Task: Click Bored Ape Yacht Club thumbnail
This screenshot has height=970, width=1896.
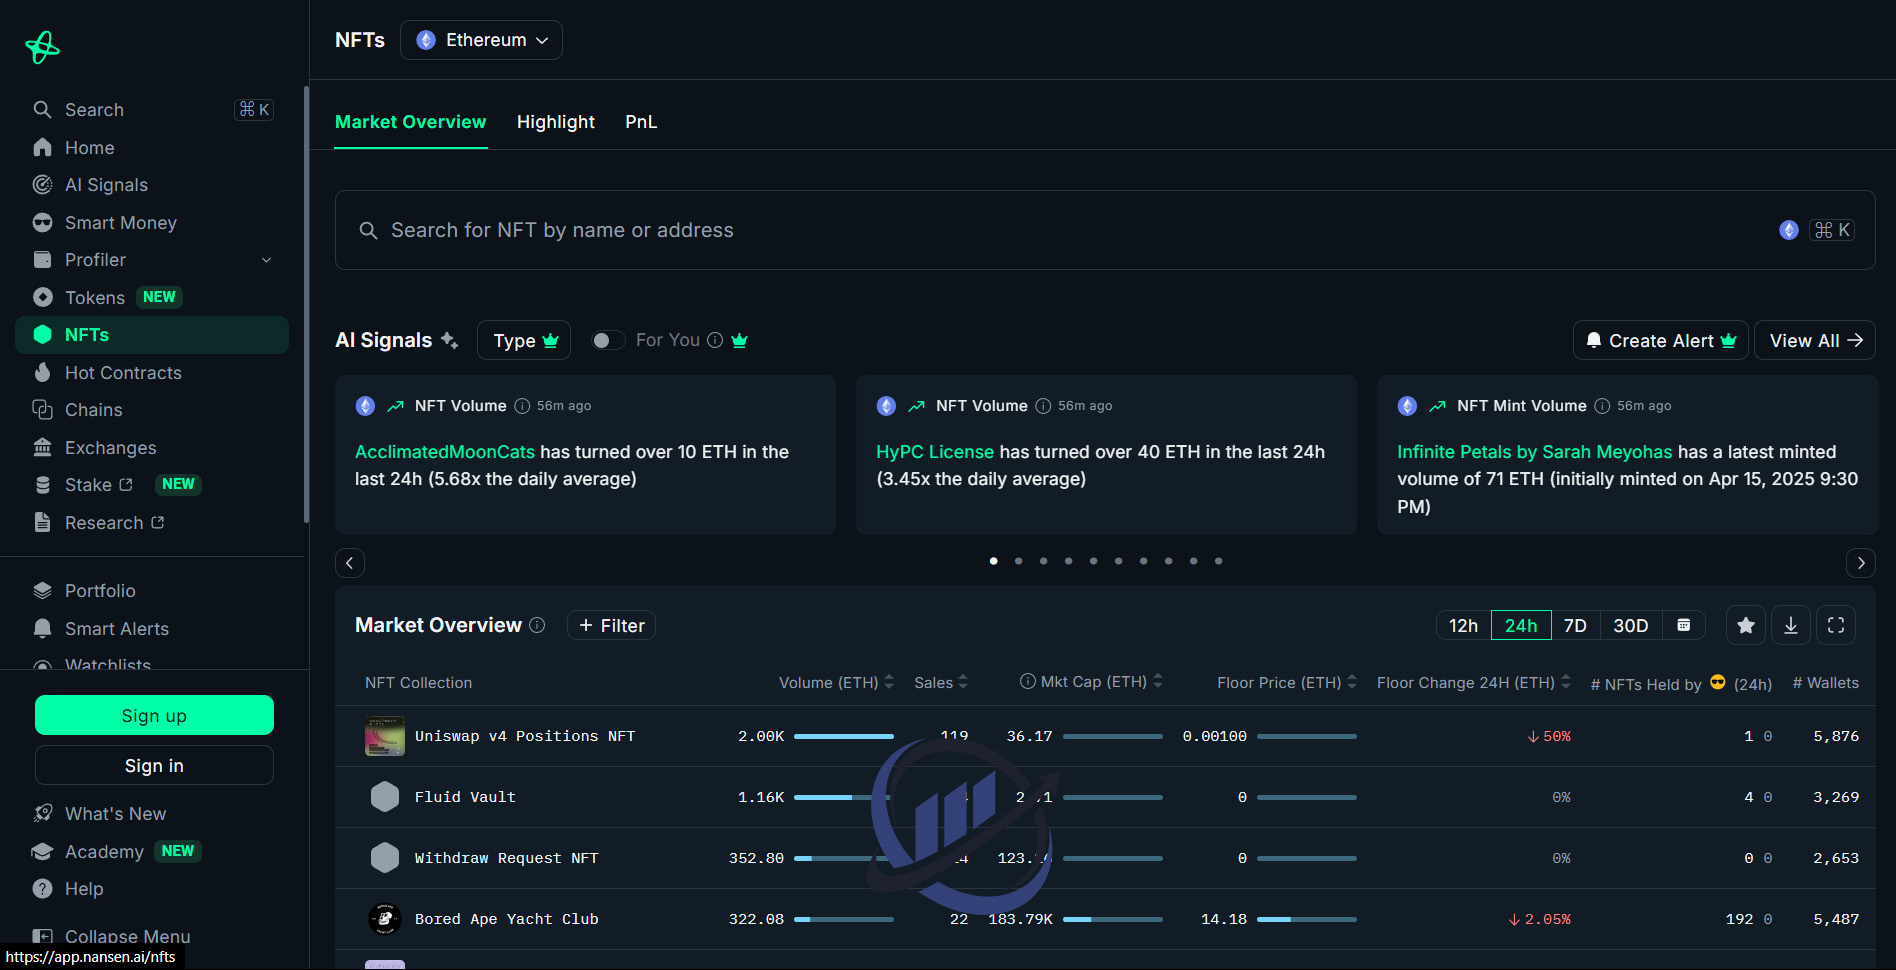Action: pos(385,919)
